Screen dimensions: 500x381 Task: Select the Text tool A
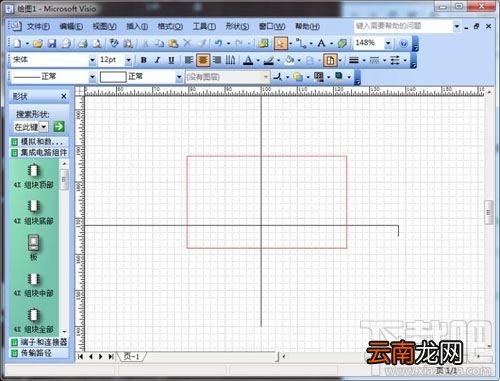[321, 43]
